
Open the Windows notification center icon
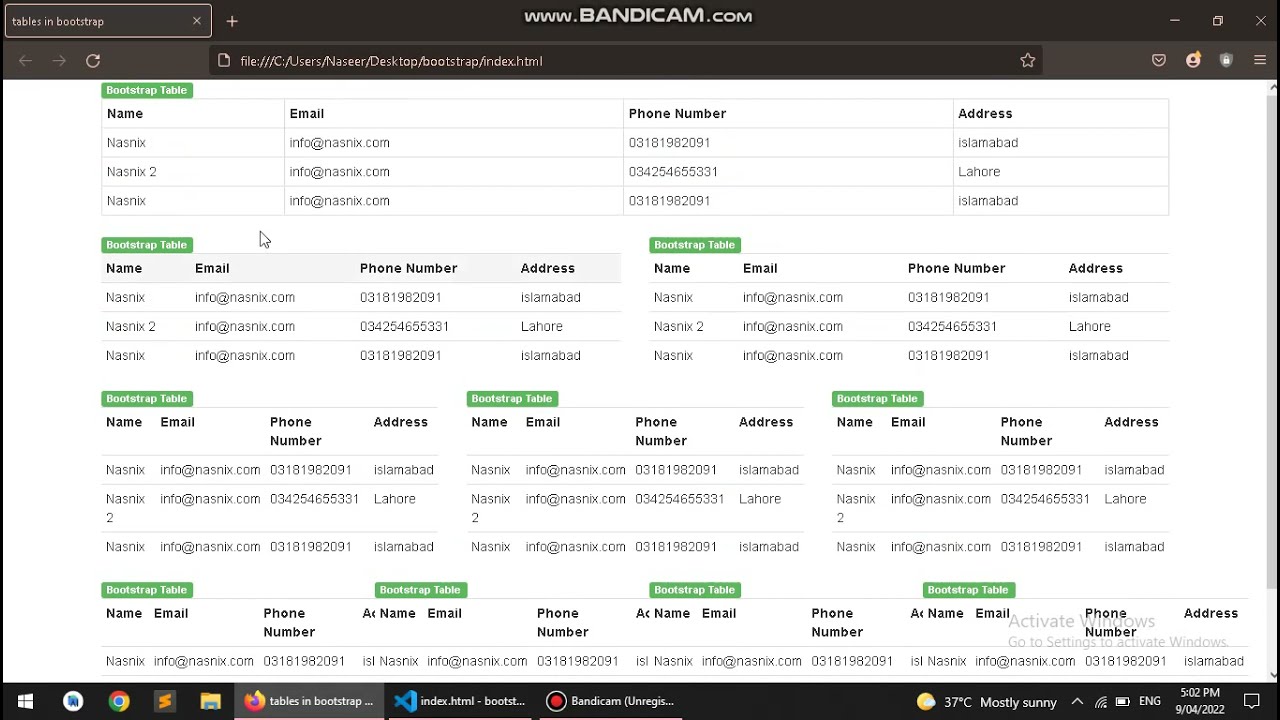click(1252, 701)
